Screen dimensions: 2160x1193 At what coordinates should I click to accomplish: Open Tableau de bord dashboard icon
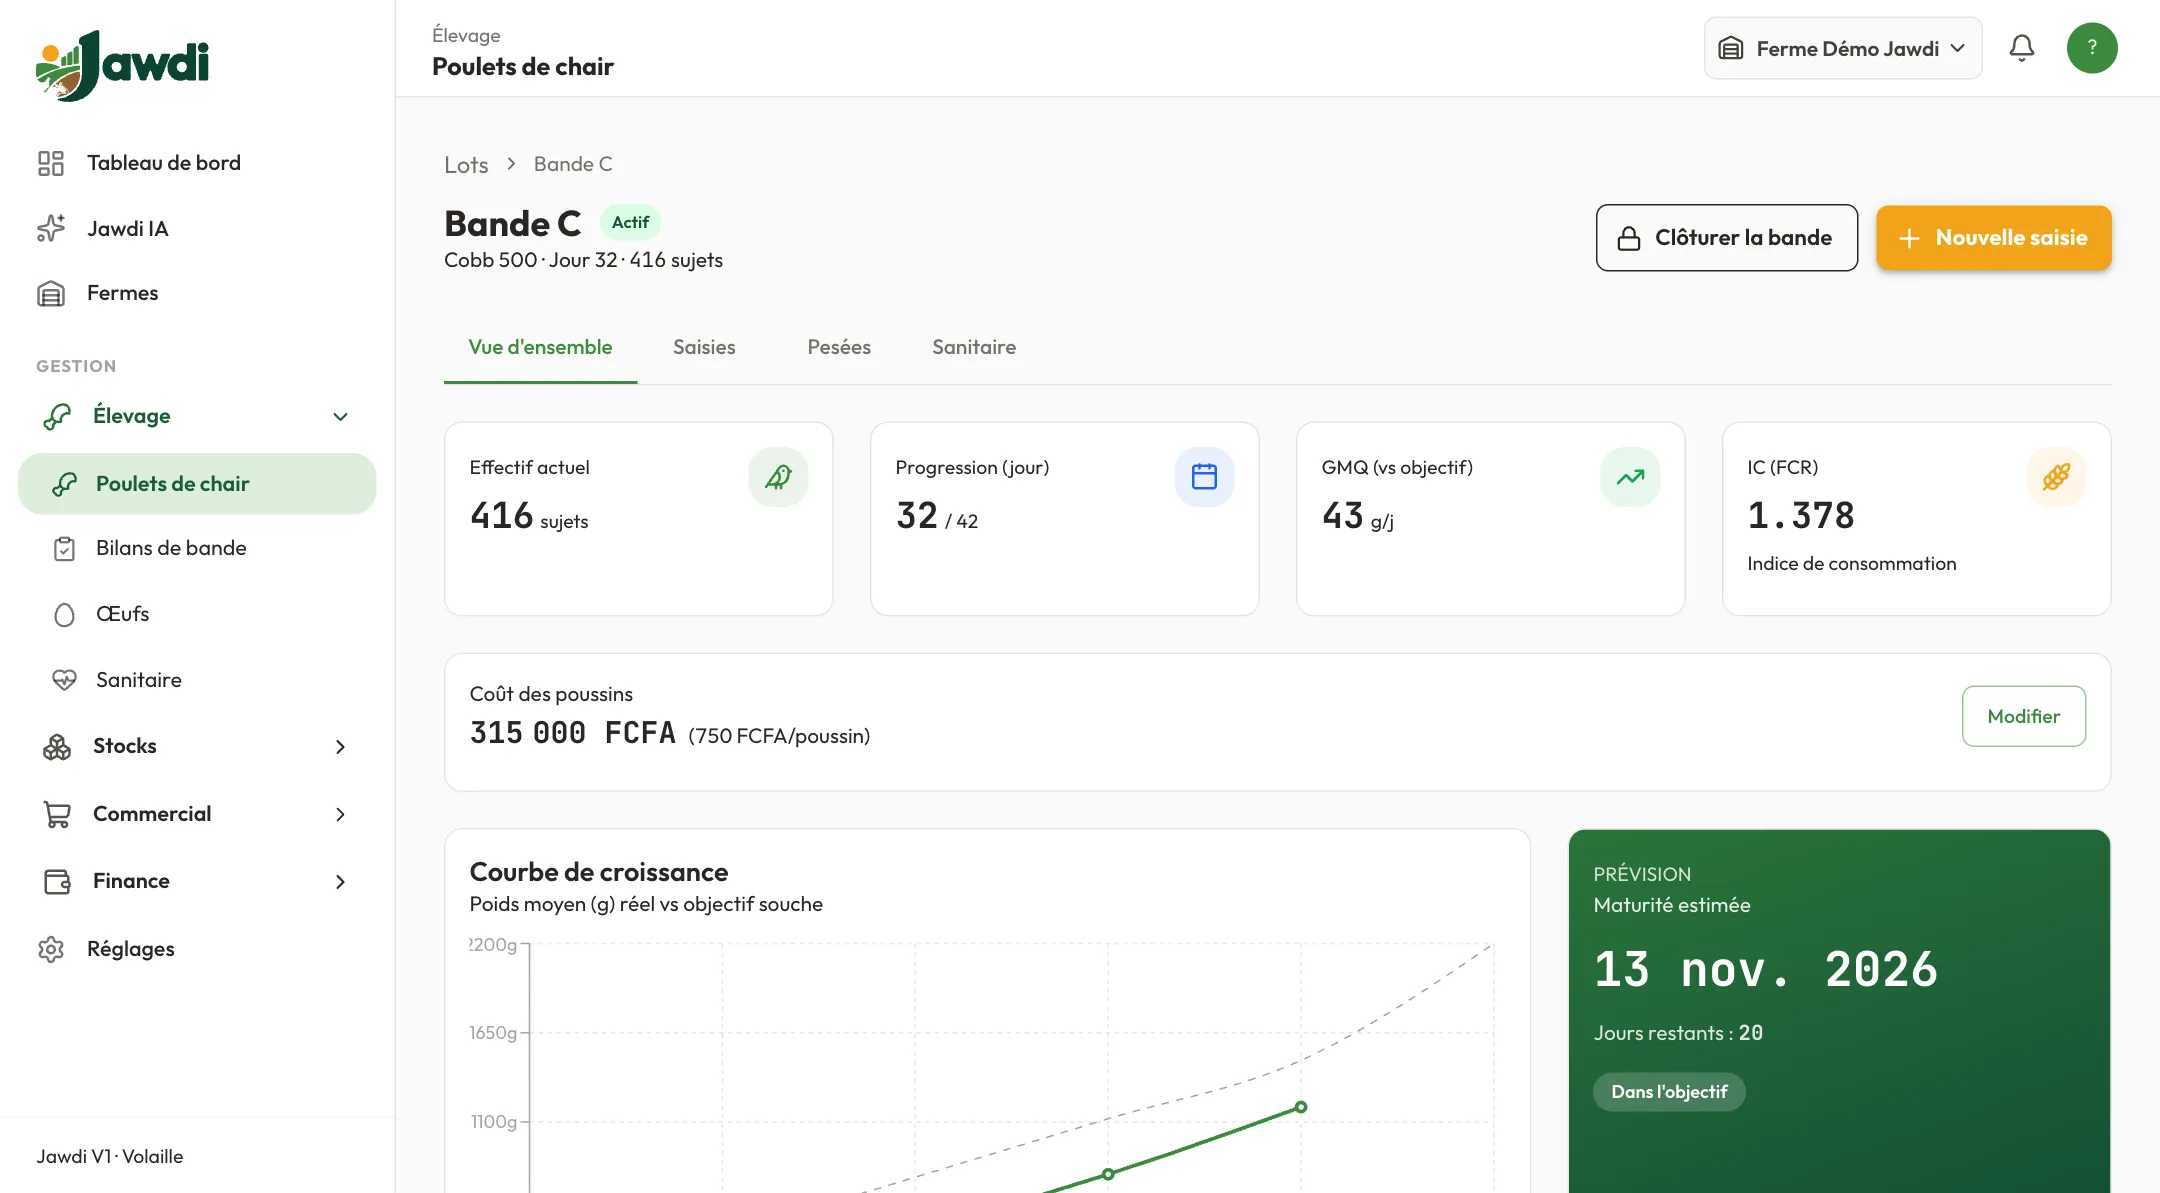[x=51, y=163]
